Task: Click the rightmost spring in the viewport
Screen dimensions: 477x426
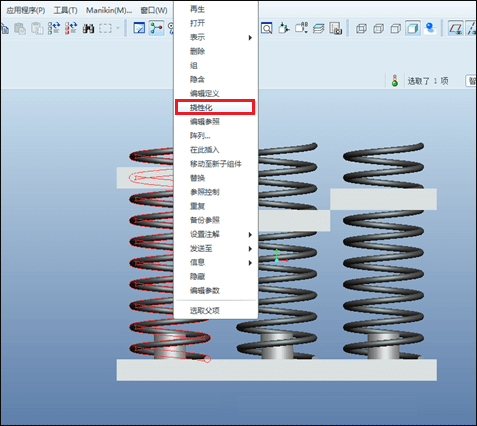Action: click(383, 250)
